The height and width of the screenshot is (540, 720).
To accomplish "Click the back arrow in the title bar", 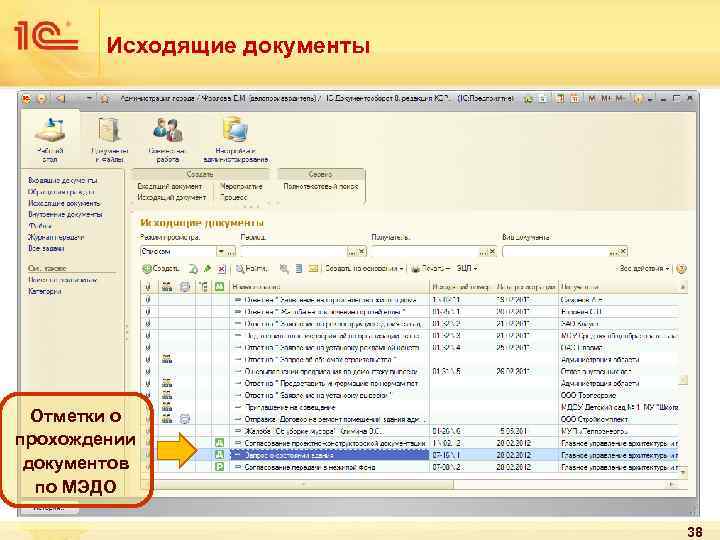I will (x=60, y=98).
